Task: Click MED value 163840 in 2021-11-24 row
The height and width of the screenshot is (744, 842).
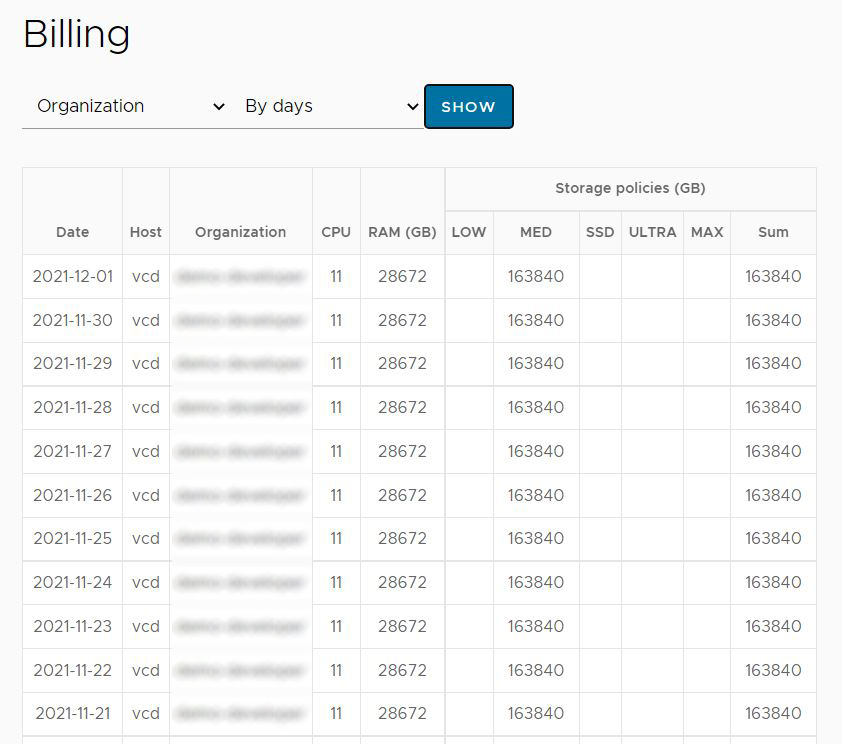Action: pyautogui.click(x=536, y=582)
